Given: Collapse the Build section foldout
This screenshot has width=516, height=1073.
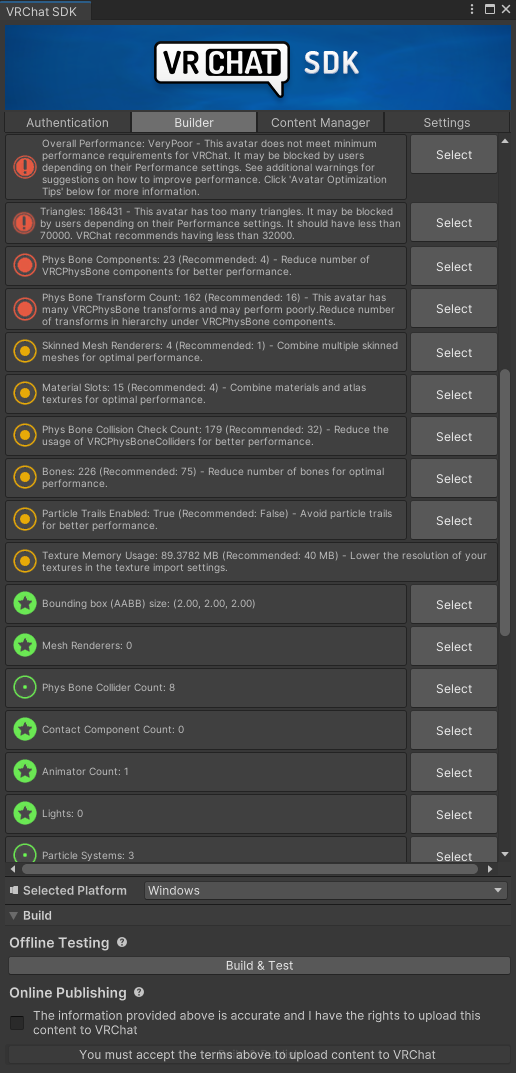Looking at the screenshot, I should [x=14, y=916].
